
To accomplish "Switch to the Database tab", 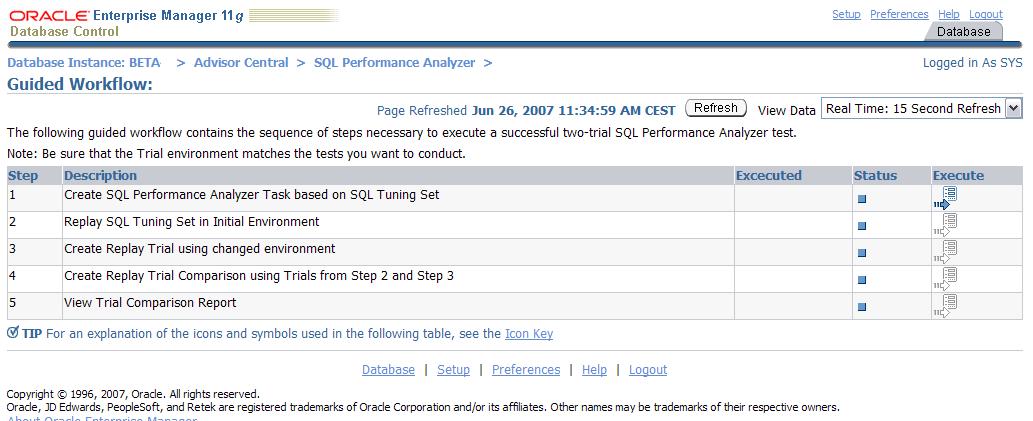I will [963, 32].
